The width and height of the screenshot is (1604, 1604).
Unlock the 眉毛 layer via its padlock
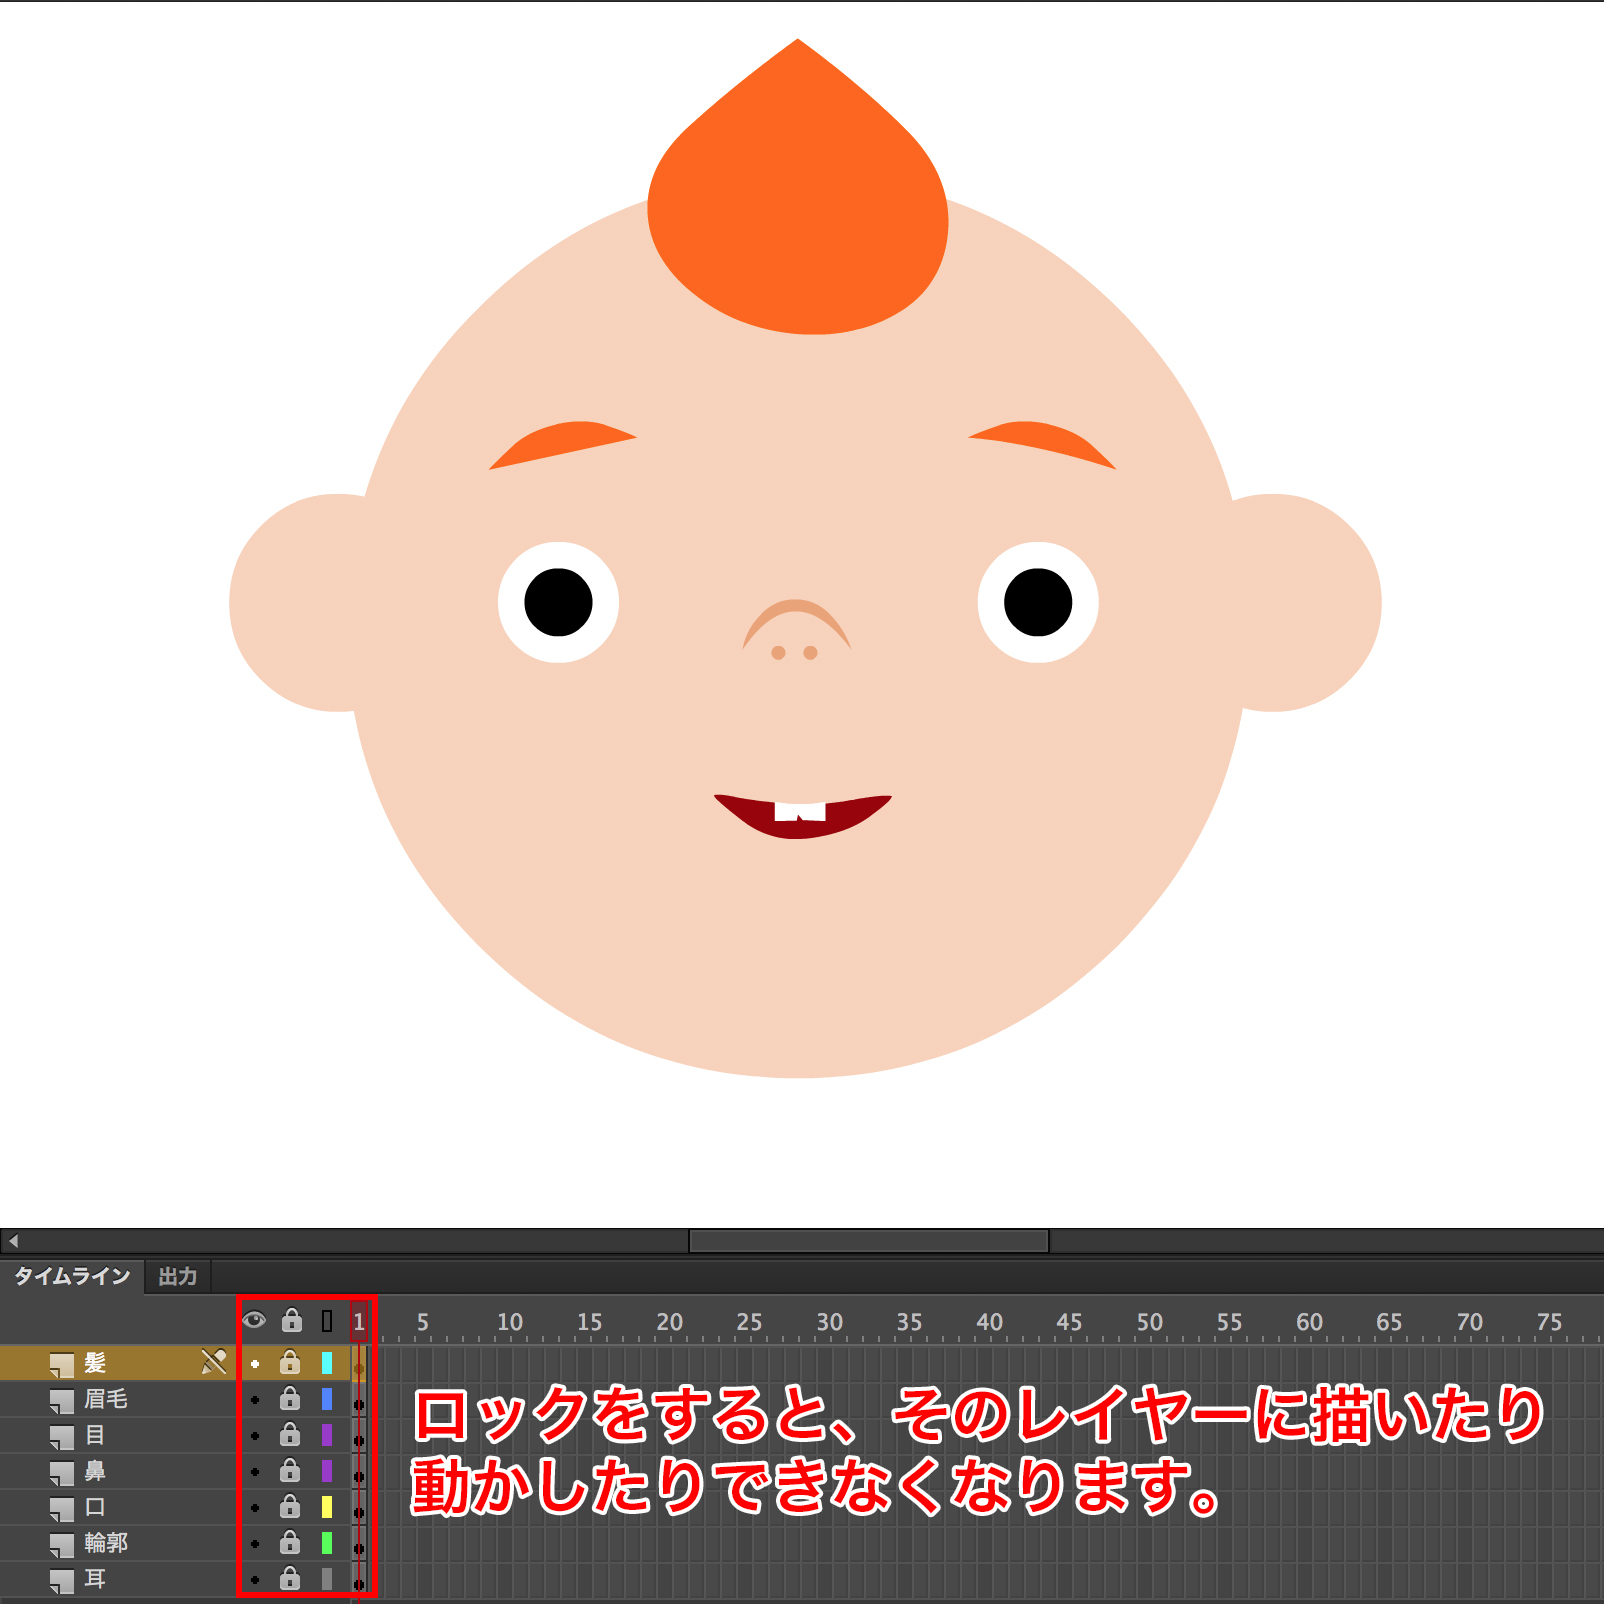(x=290, y=1398)
